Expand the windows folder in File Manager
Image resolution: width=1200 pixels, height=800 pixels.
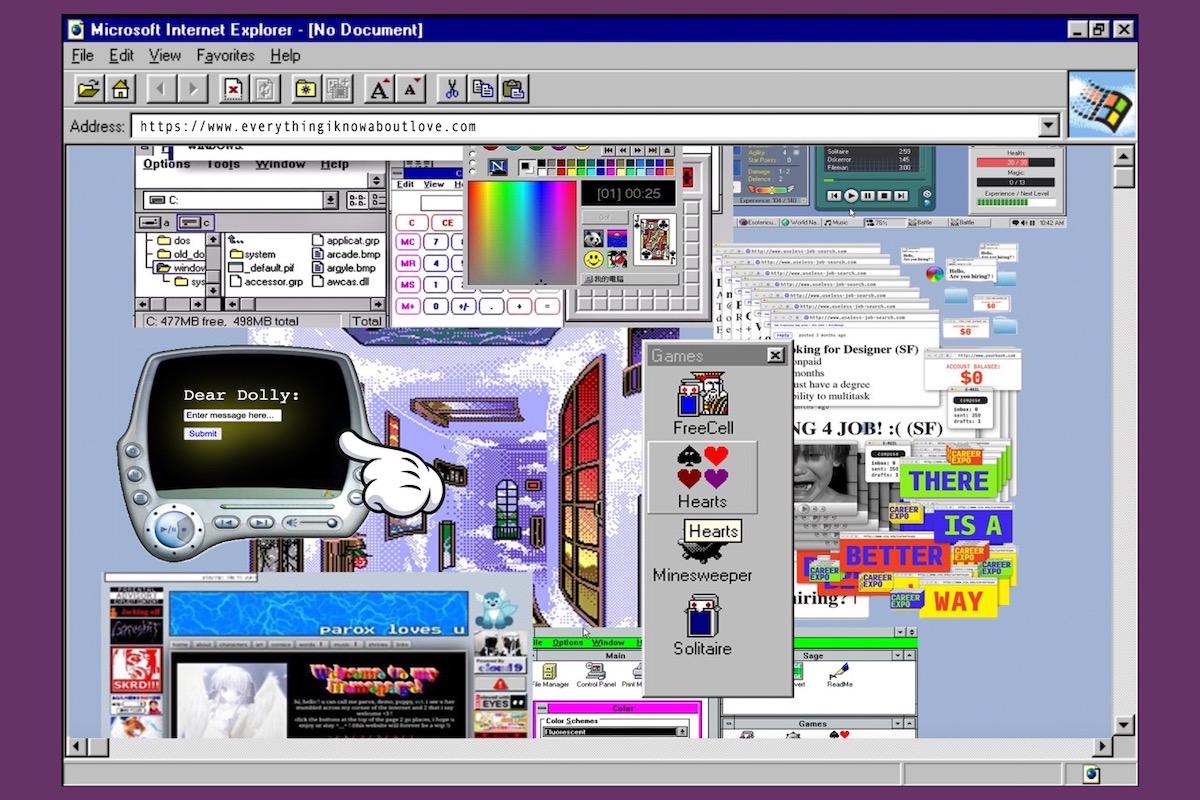click(180, 268)
